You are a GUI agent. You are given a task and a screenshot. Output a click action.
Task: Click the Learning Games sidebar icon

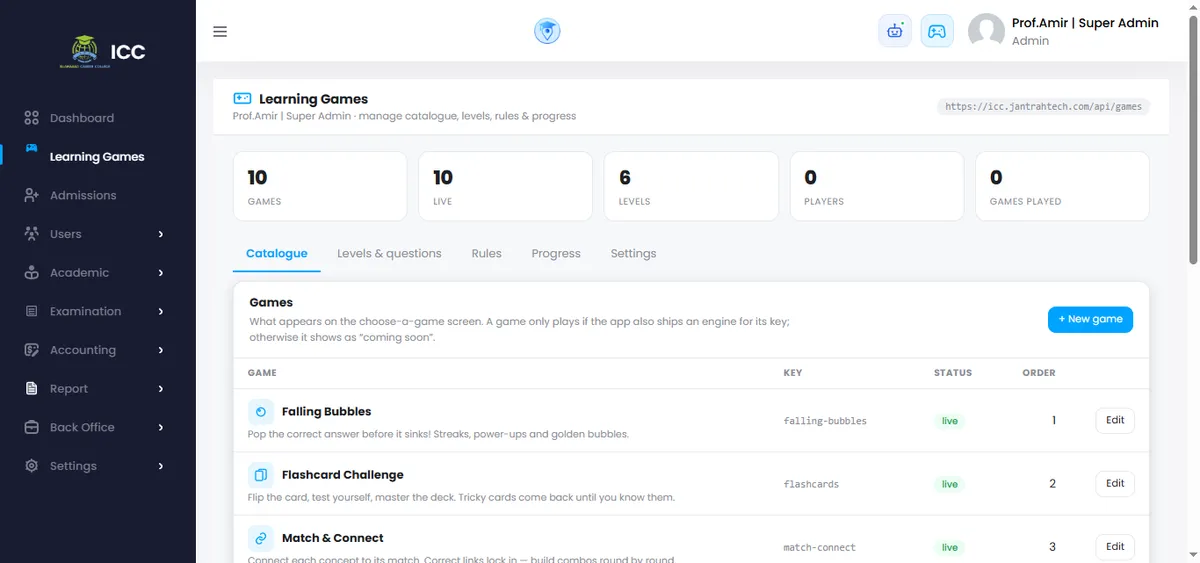(x=31, y=148)
